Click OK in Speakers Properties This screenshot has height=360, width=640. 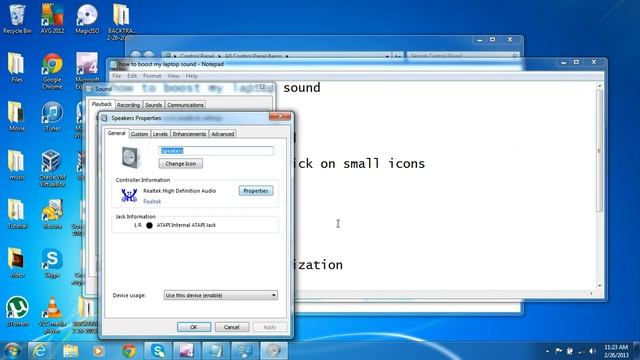[x=194, y=327]
